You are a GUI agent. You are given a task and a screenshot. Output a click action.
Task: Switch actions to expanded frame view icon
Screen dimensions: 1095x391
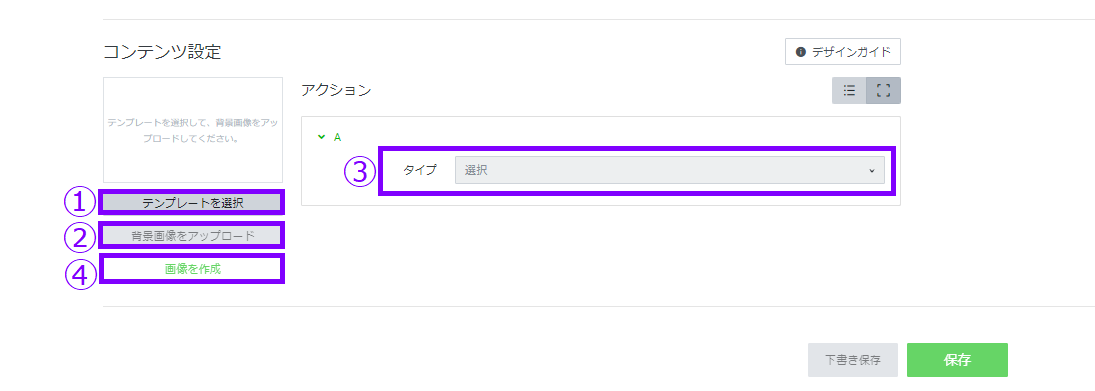click(883, 91)
